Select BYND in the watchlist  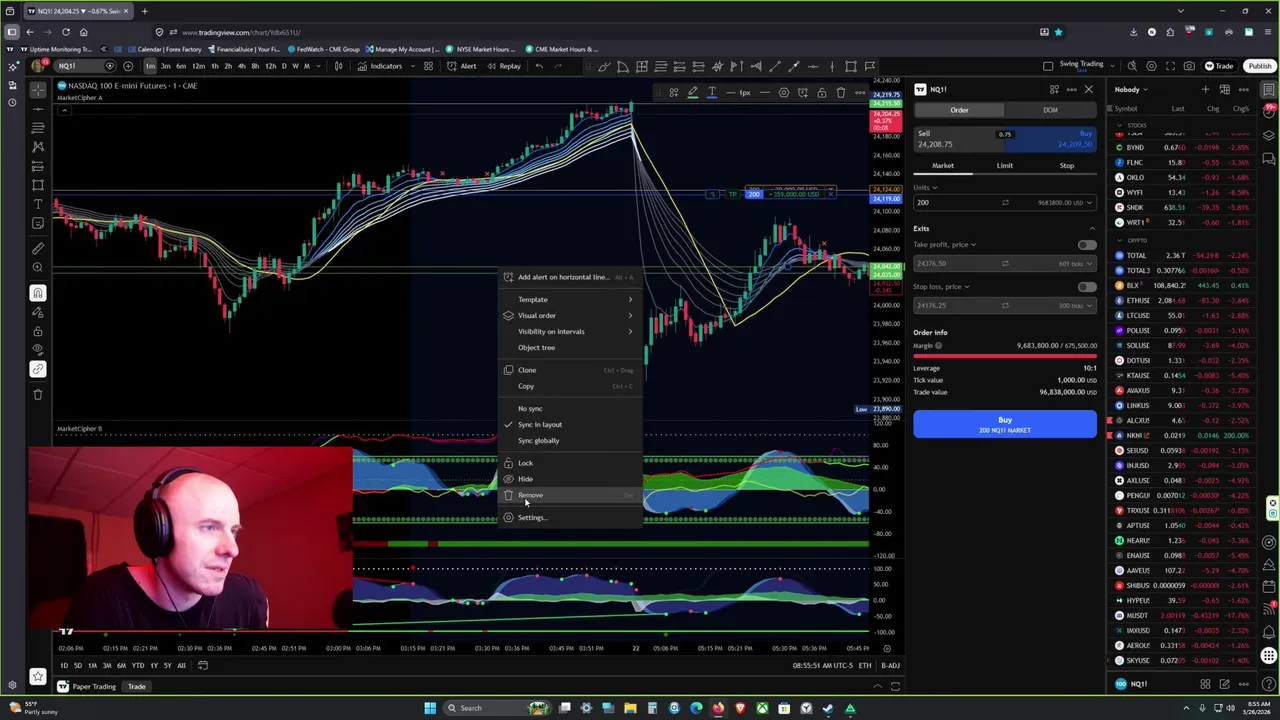pos(1183,147)
